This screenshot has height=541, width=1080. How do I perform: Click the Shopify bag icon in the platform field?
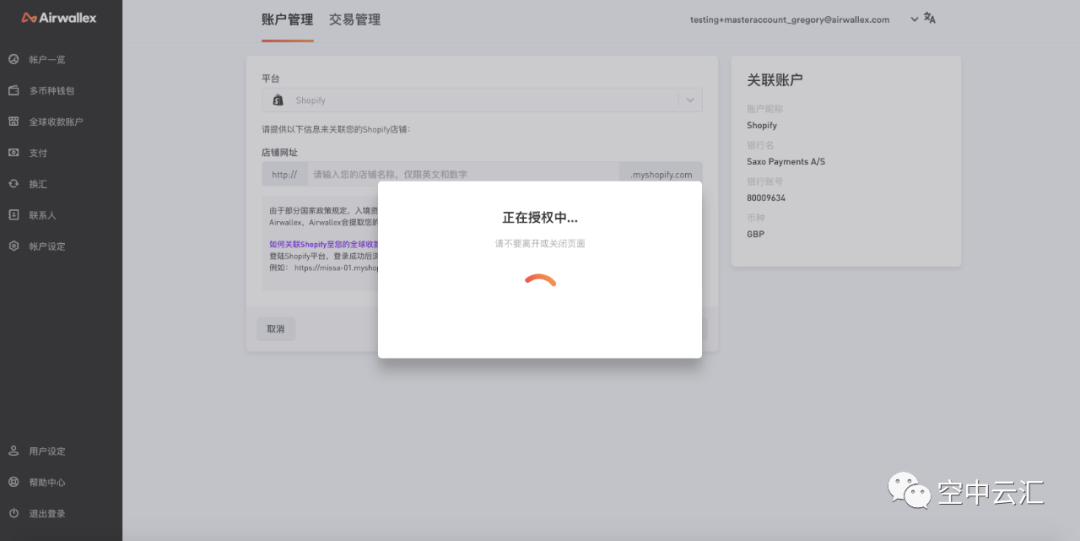(278, 100)
